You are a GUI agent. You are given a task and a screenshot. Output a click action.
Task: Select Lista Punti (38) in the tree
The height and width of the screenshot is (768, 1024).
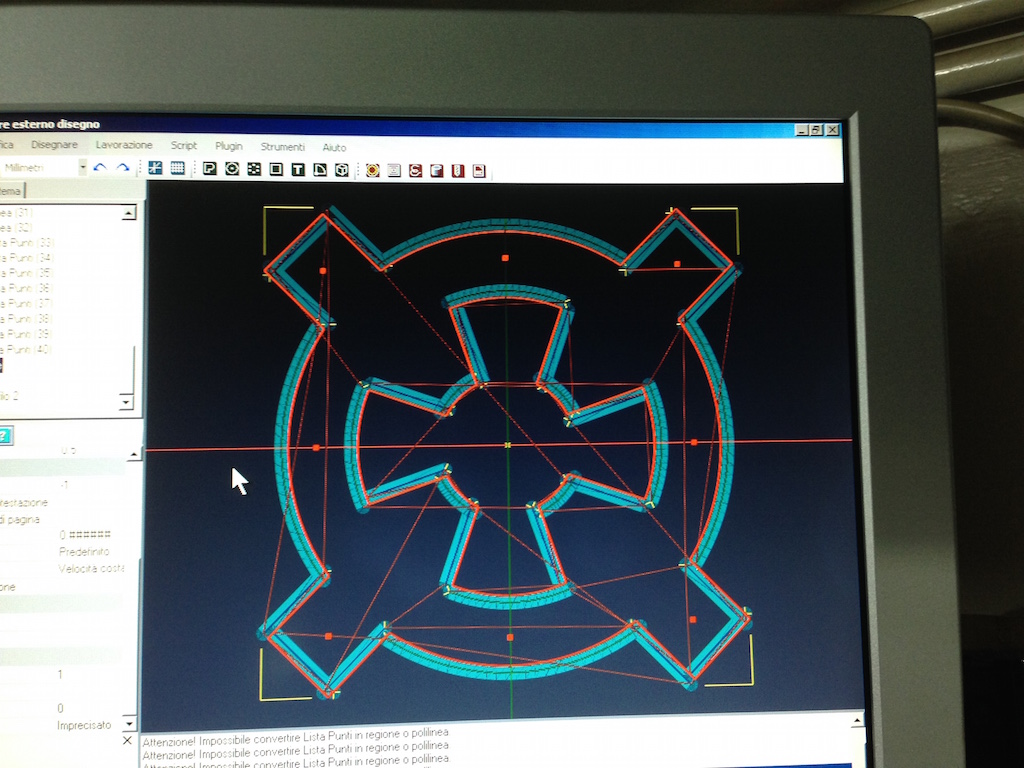point(27,319)
